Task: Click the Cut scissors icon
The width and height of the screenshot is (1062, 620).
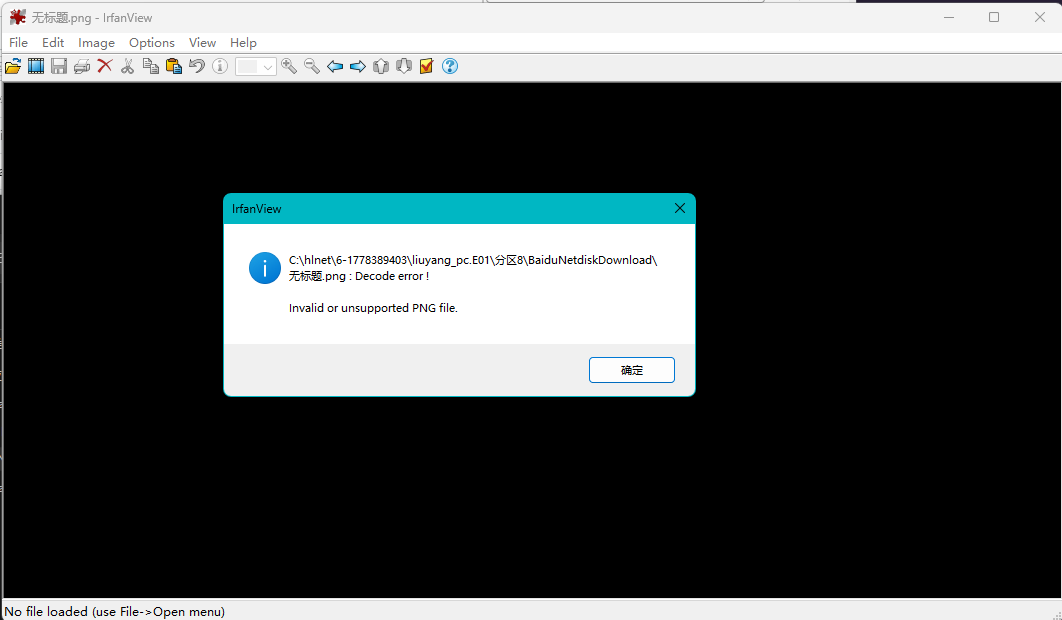Action: pos(127,66)
